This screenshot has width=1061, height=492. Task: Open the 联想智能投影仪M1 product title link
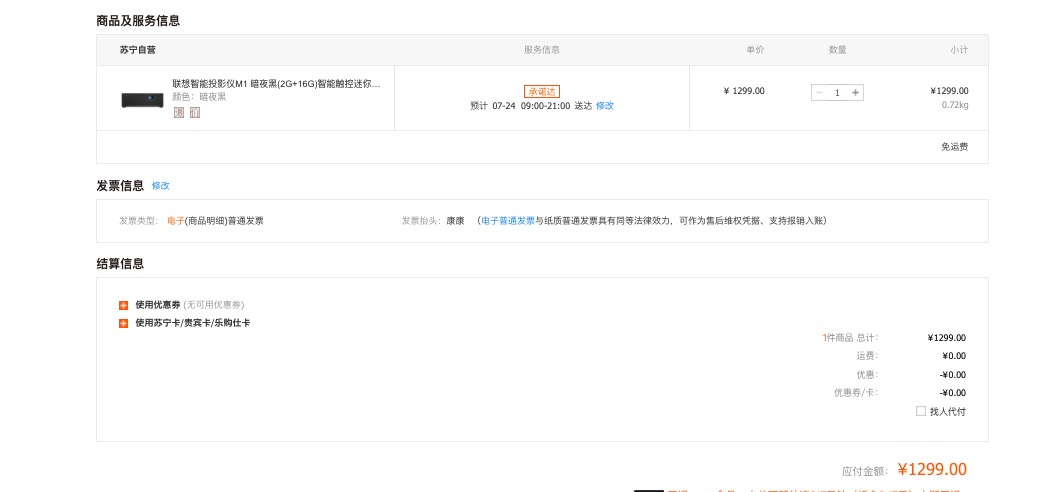coord(276,84)
